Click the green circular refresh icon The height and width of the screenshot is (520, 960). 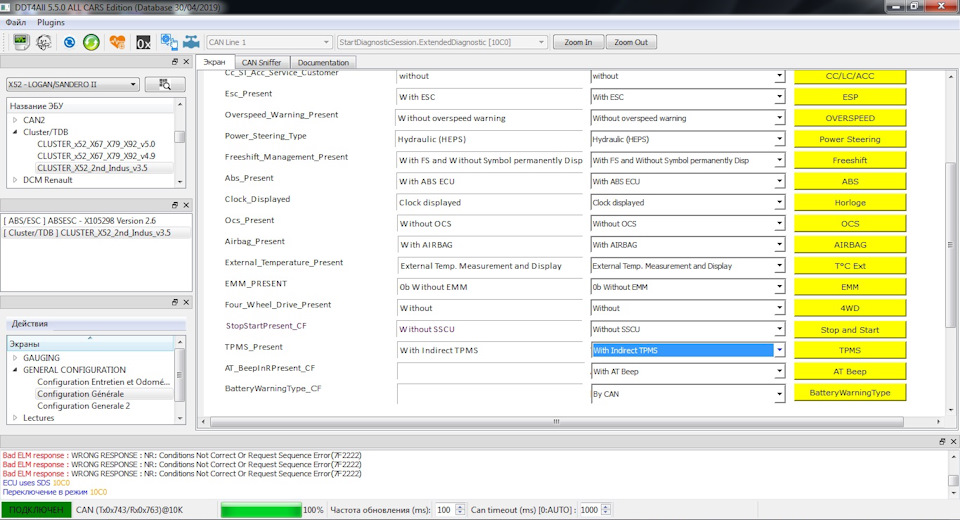pyautogui.click(x=91, y=42)
